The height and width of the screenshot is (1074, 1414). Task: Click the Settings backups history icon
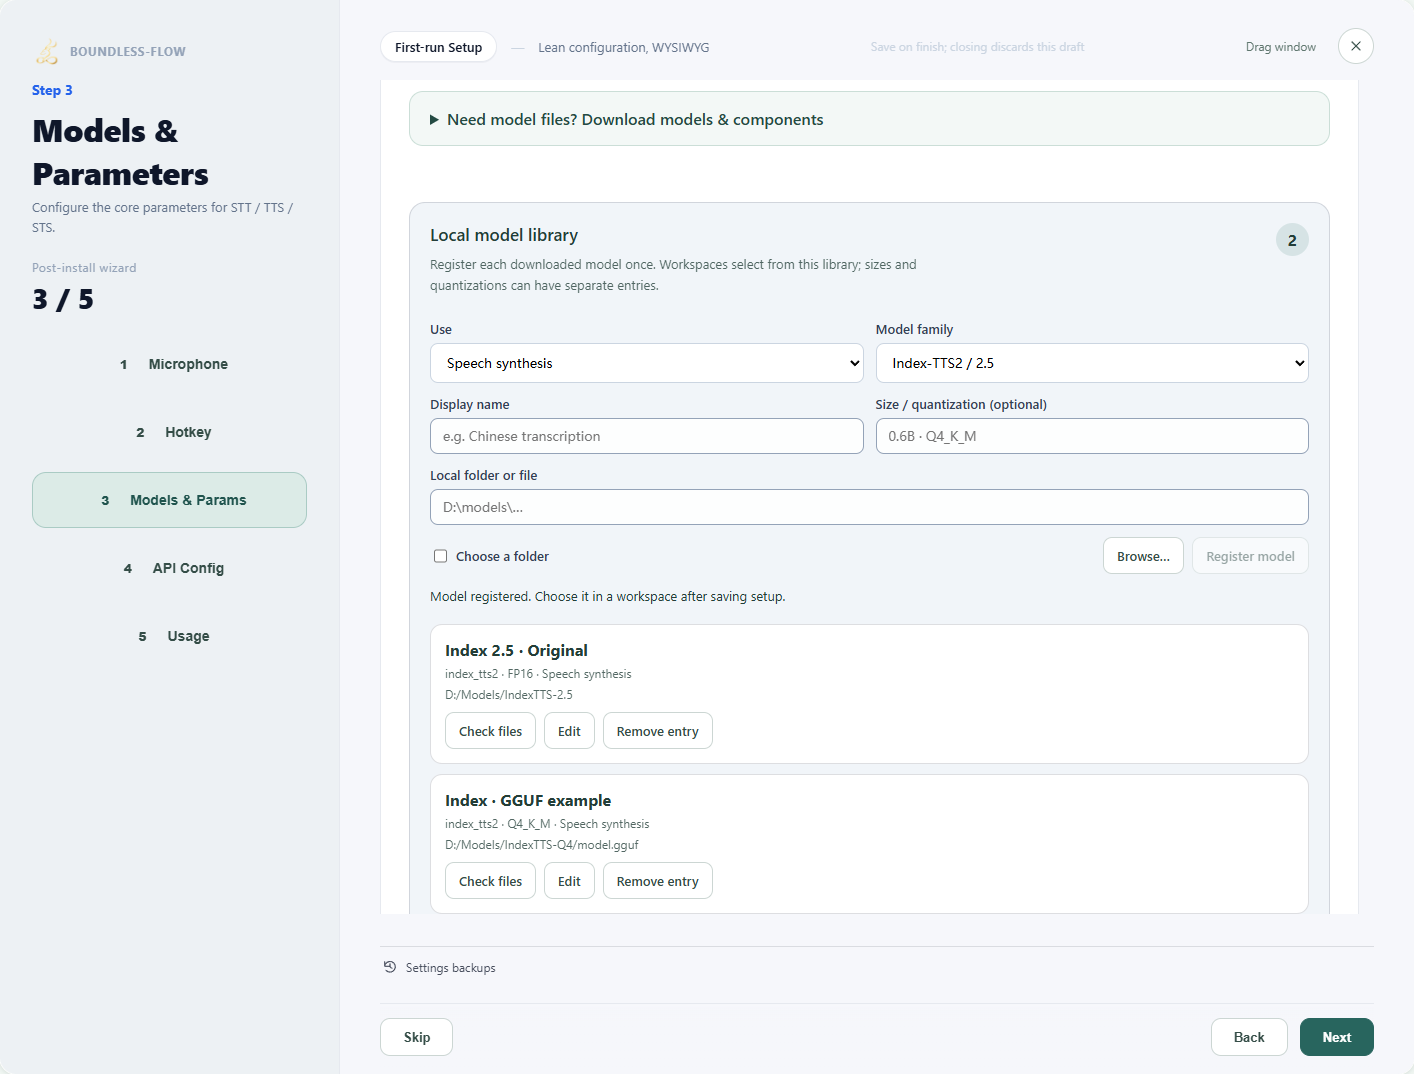click(x=390, y=967)
